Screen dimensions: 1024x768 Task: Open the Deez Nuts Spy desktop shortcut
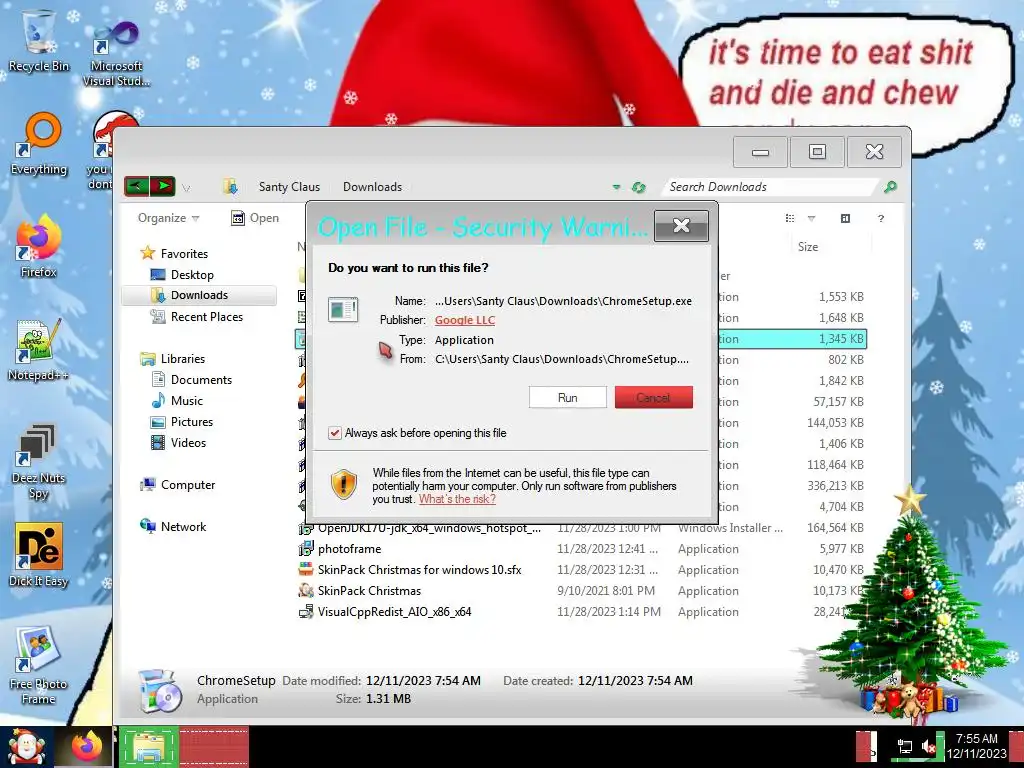39,461
